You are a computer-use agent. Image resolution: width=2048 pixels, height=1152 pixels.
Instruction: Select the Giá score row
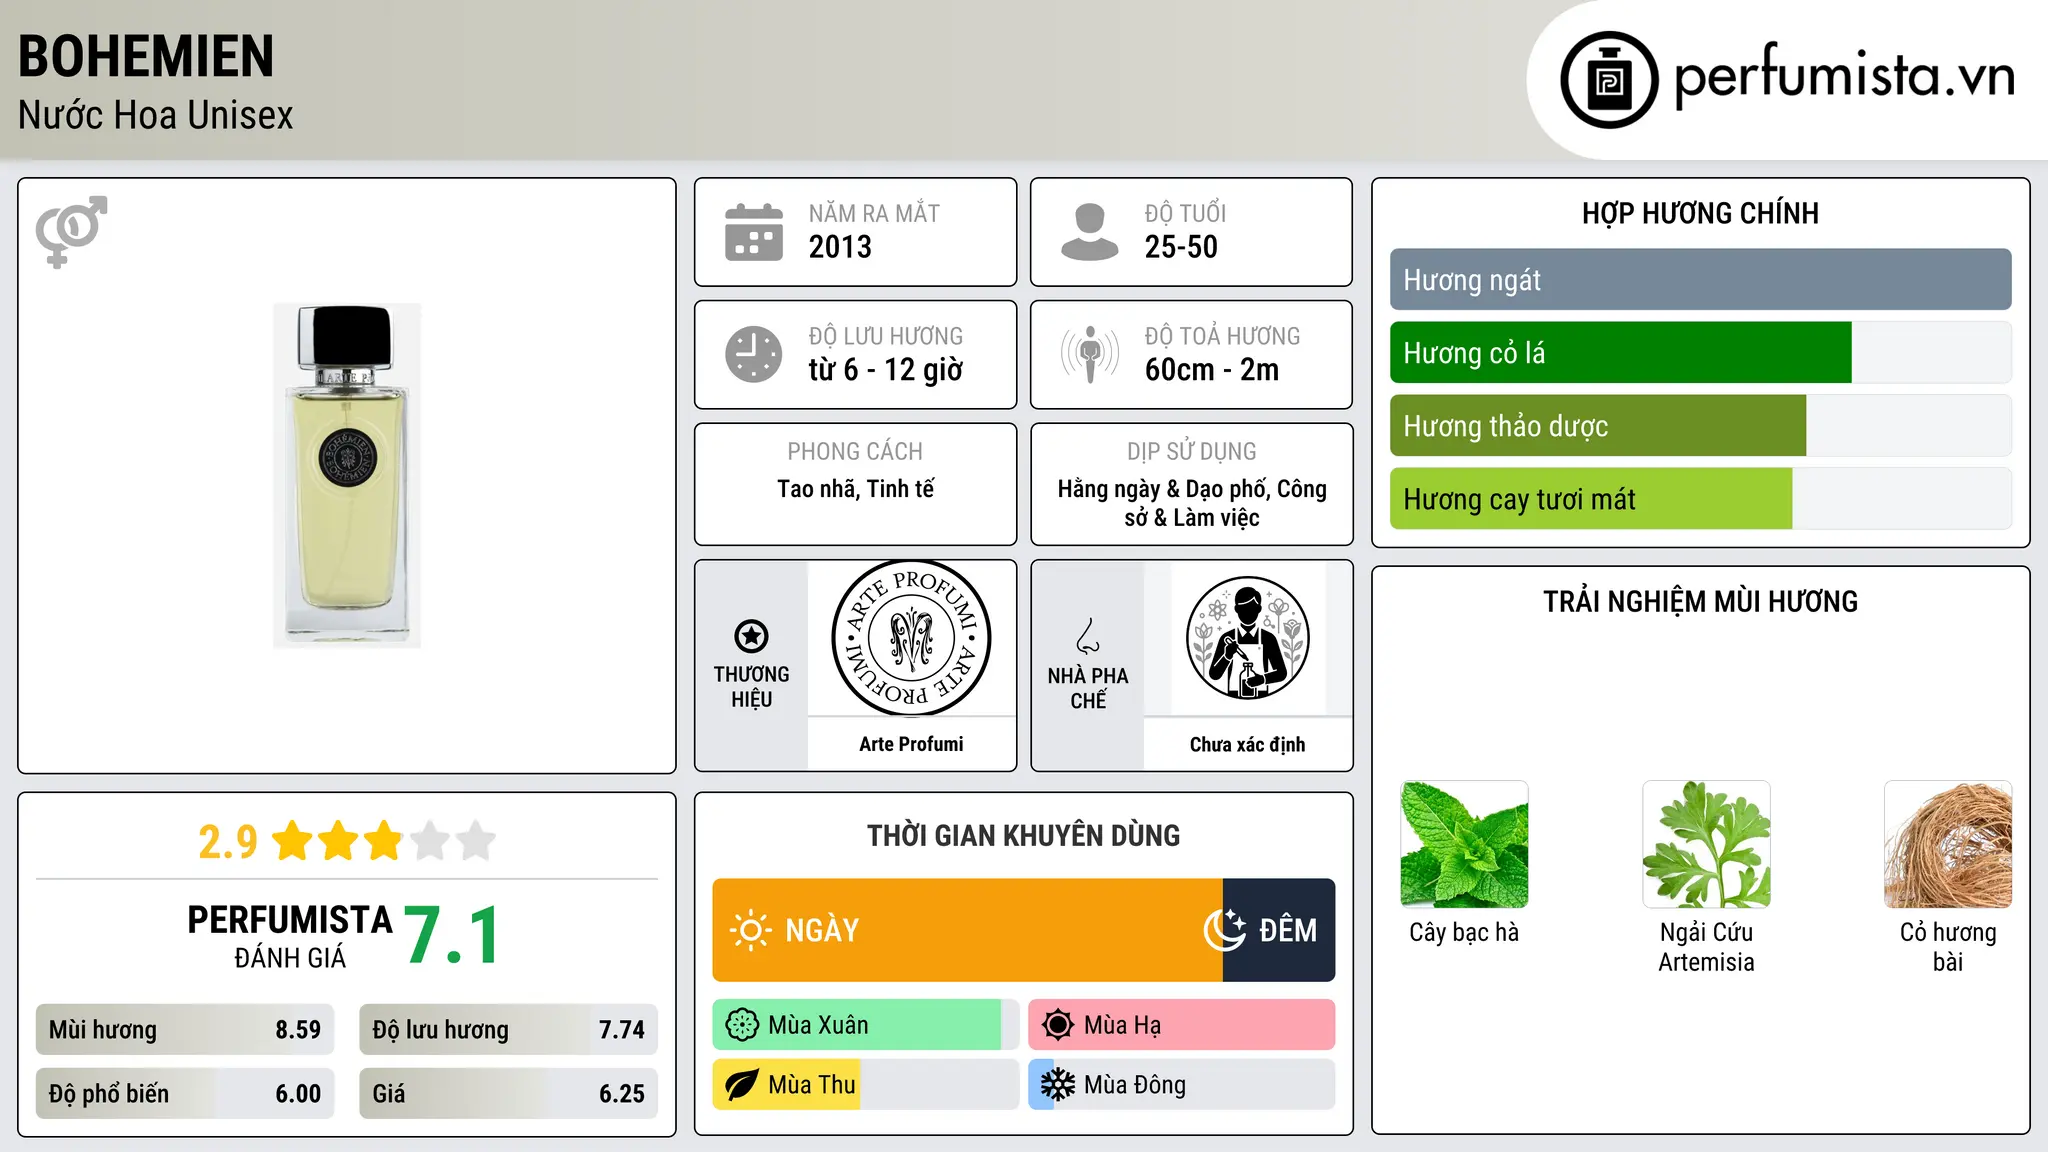click(508, 1094)
